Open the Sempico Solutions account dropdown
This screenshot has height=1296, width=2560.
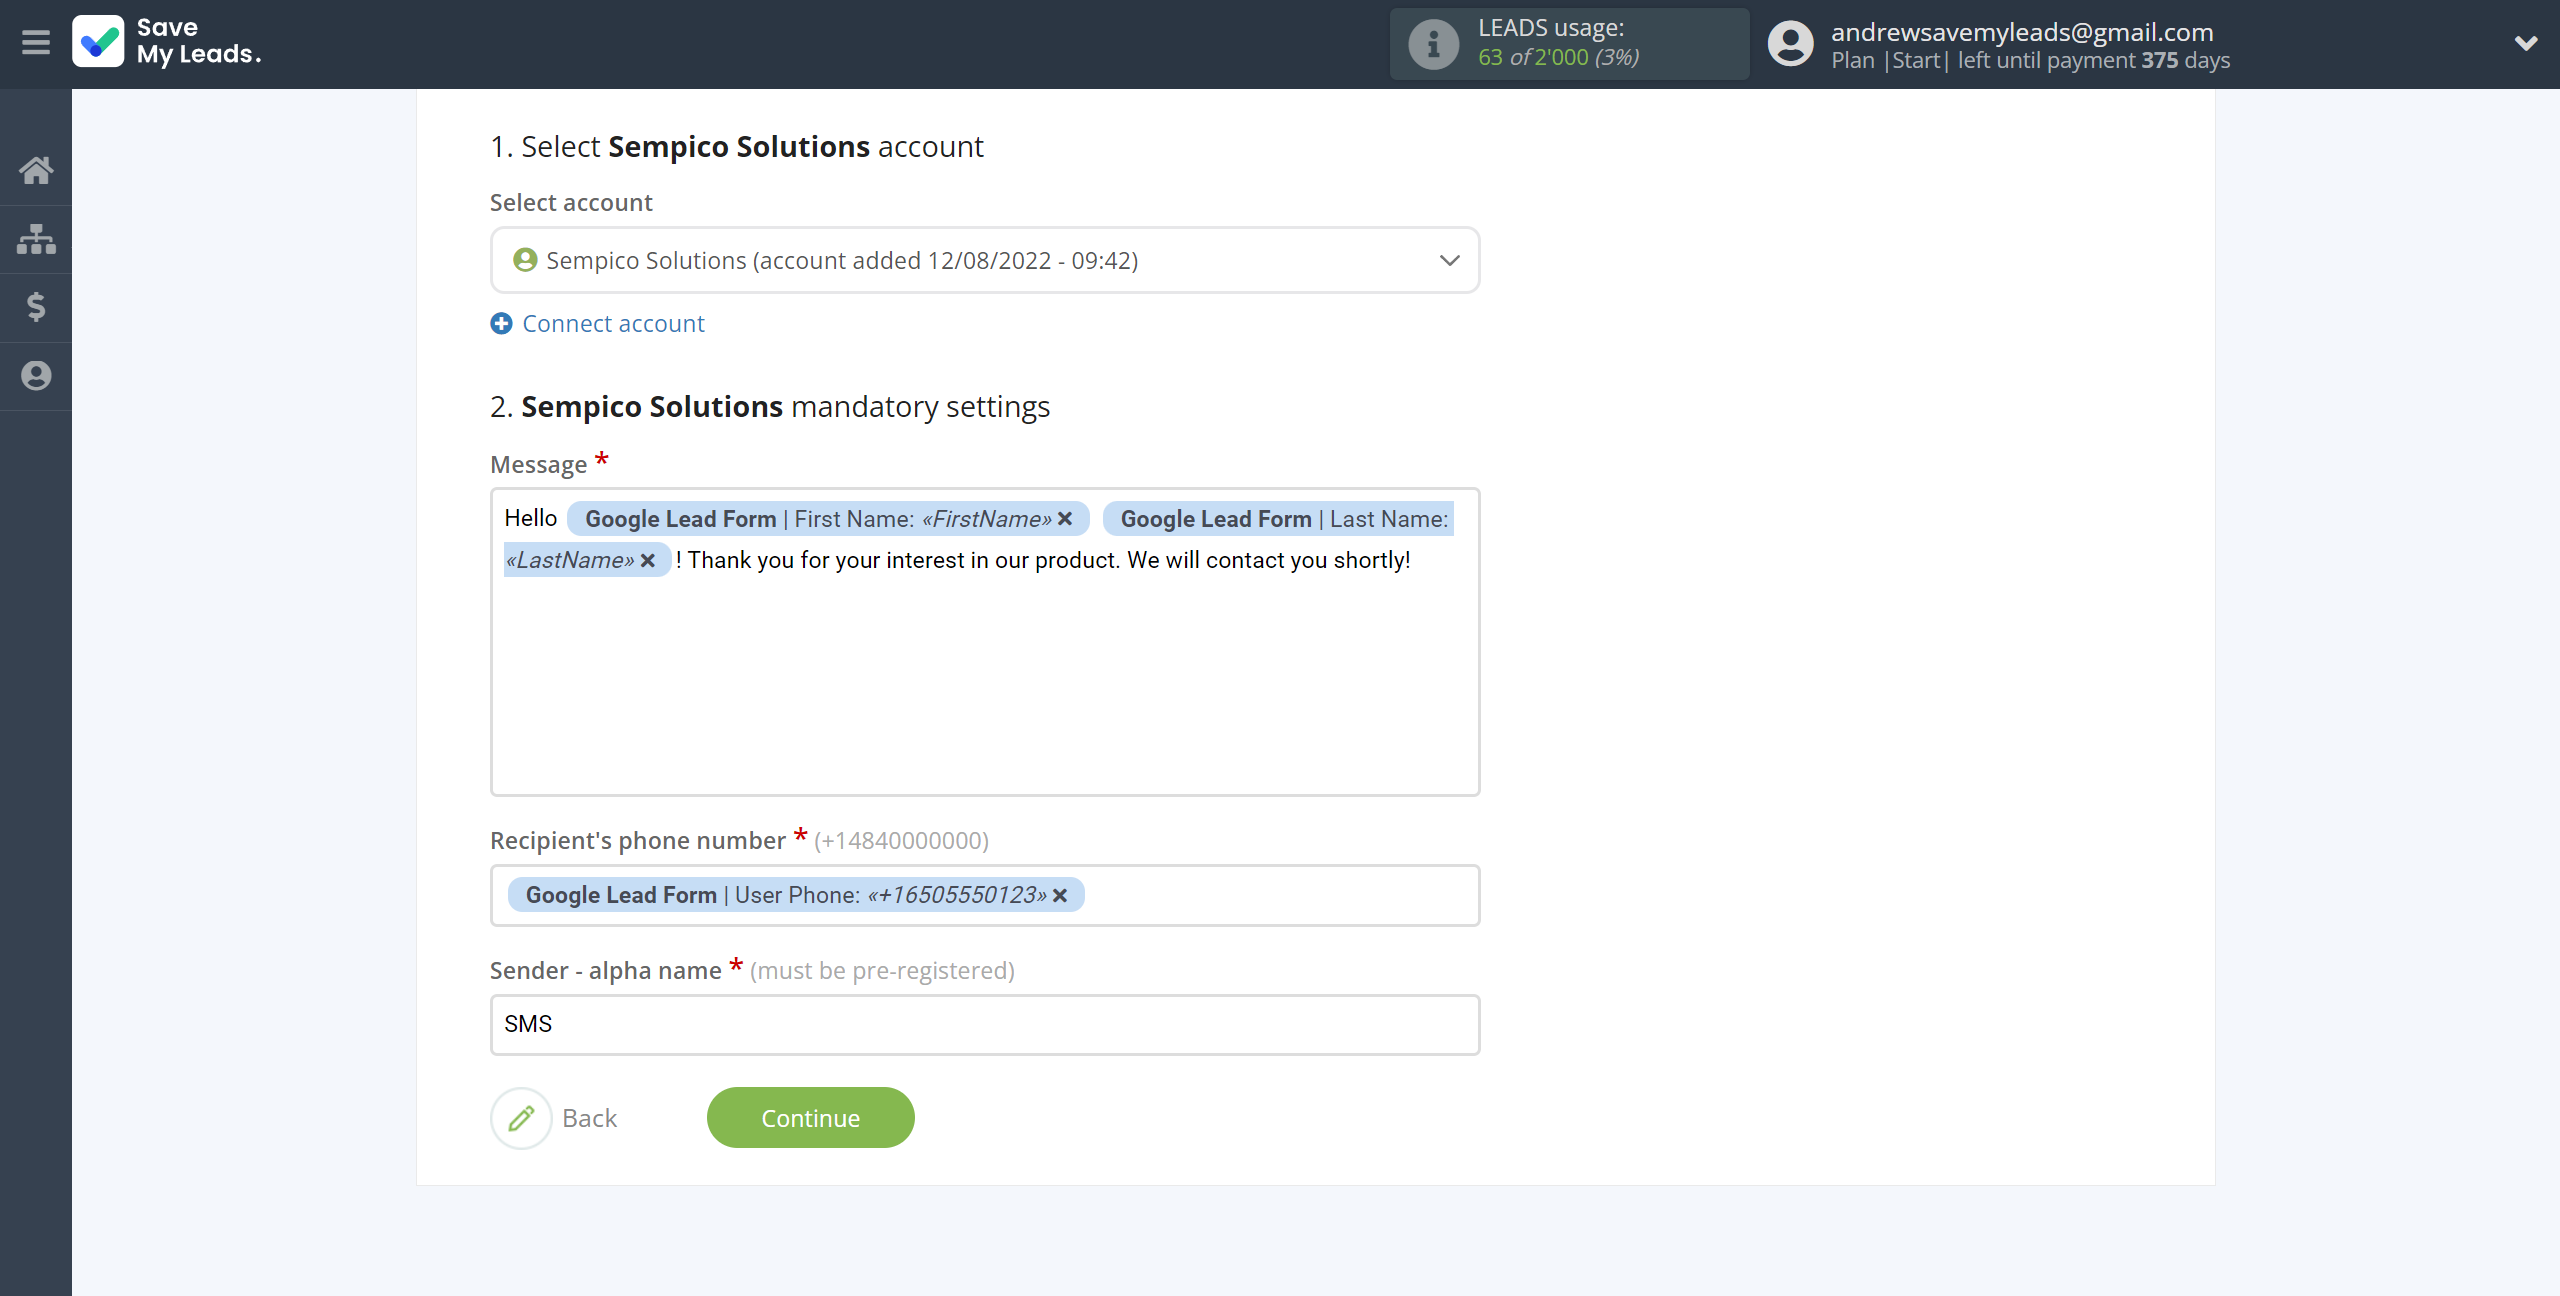[985, 260]
